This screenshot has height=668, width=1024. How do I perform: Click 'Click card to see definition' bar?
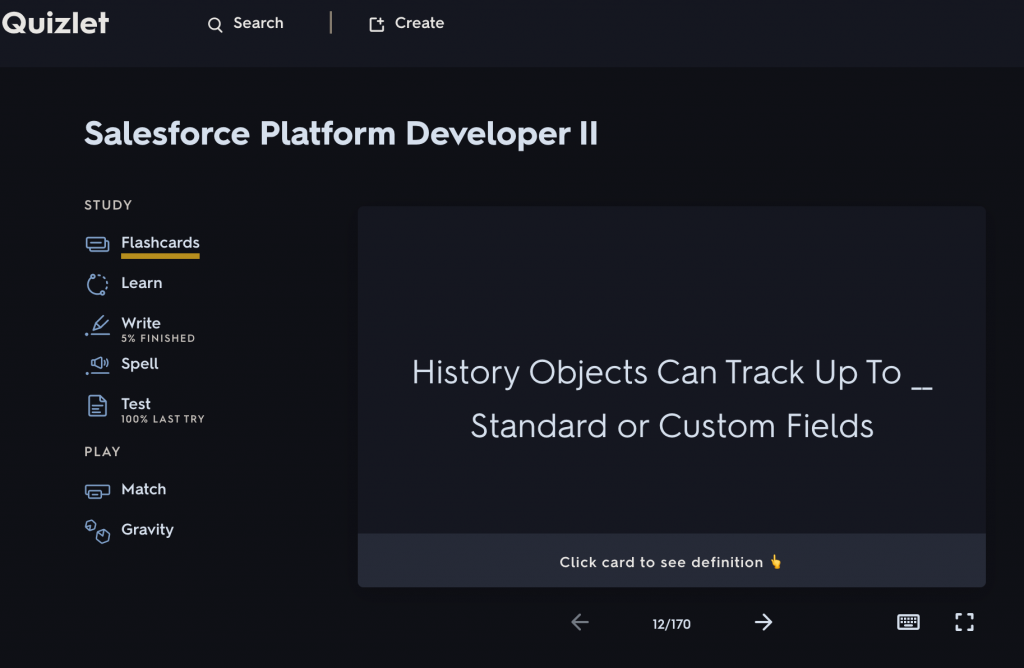(671, 561)
